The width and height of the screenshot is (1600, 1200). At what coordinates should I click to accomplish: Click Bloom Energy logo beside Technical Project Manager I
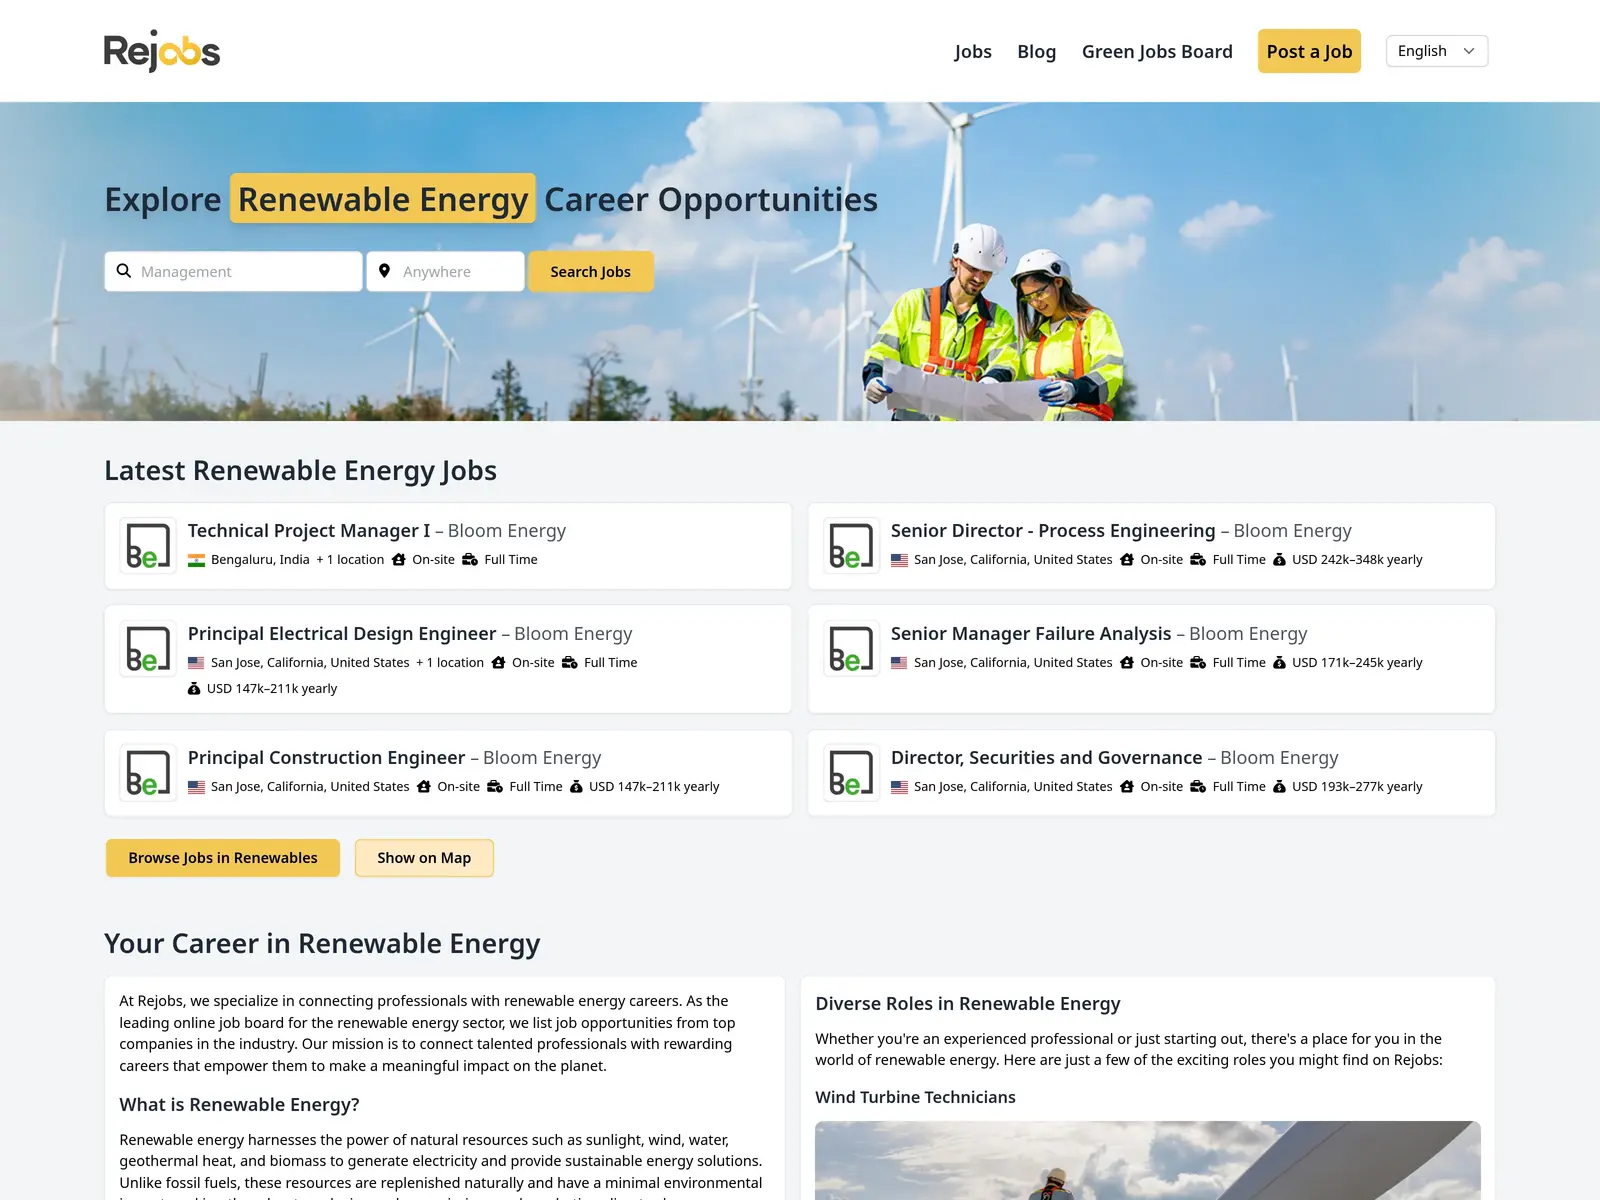pyautogui.click(x=148, y=546)
